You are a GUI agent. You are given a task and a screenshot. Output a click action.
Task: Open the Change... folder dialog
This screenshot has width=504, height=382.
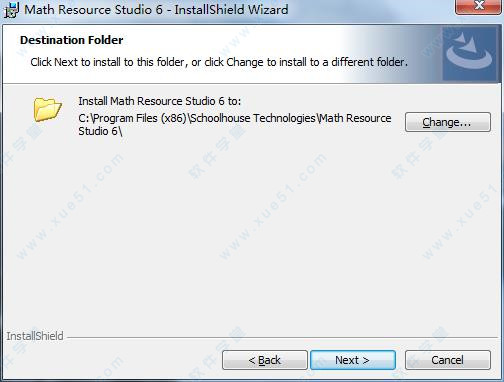(x=448, y=122)
